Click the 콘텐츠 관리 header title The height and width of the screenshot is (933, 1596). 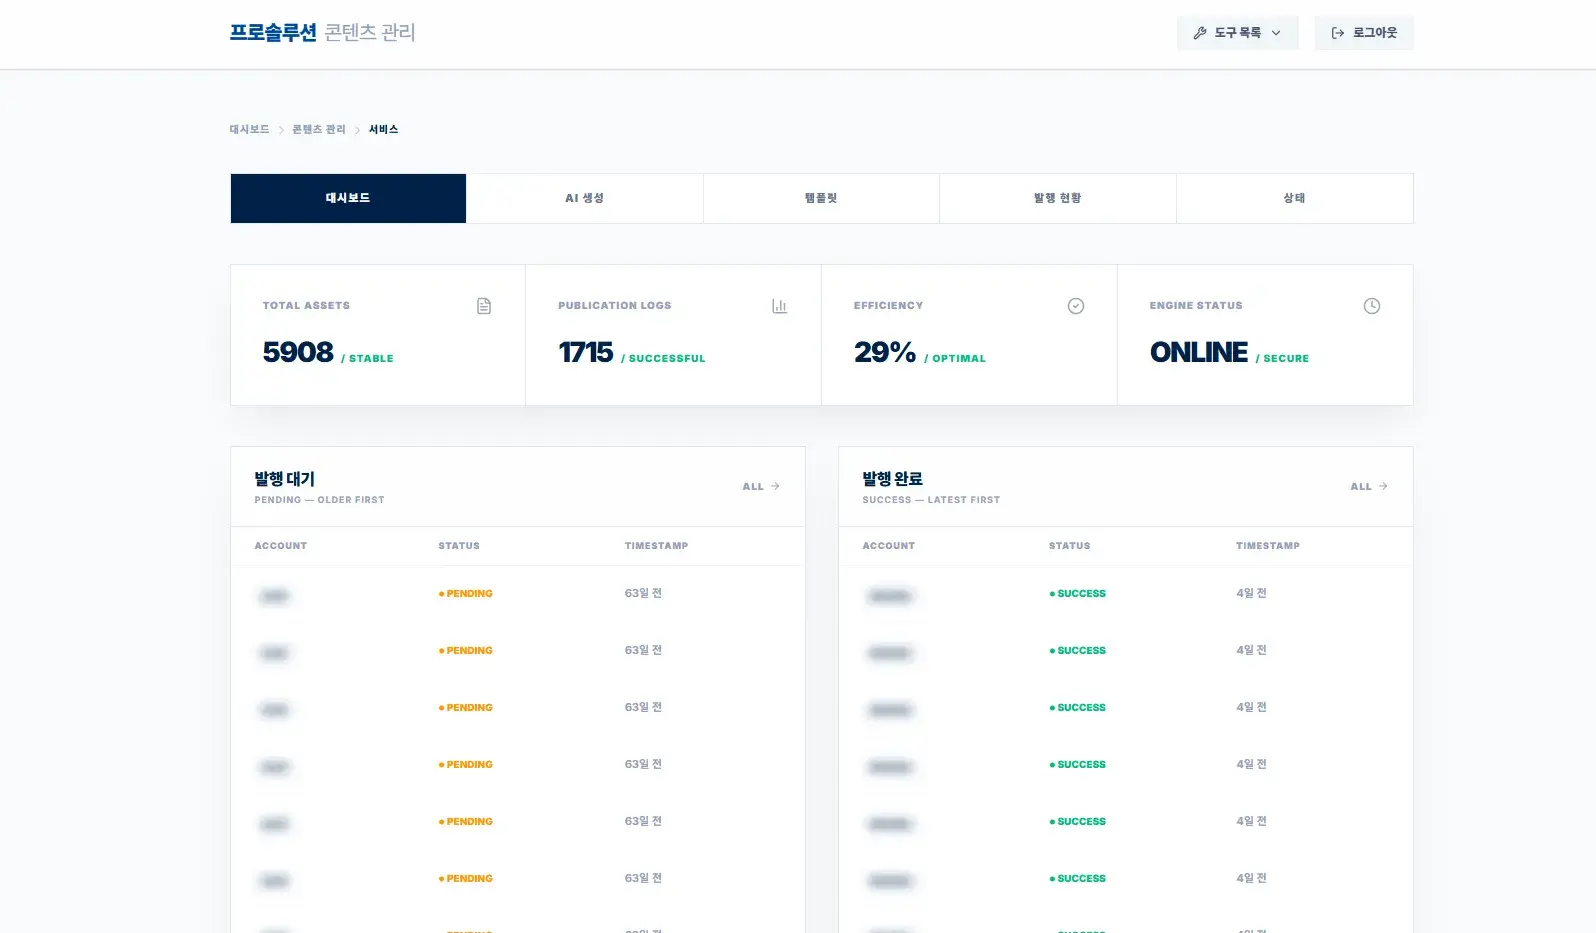coord(370,32)
